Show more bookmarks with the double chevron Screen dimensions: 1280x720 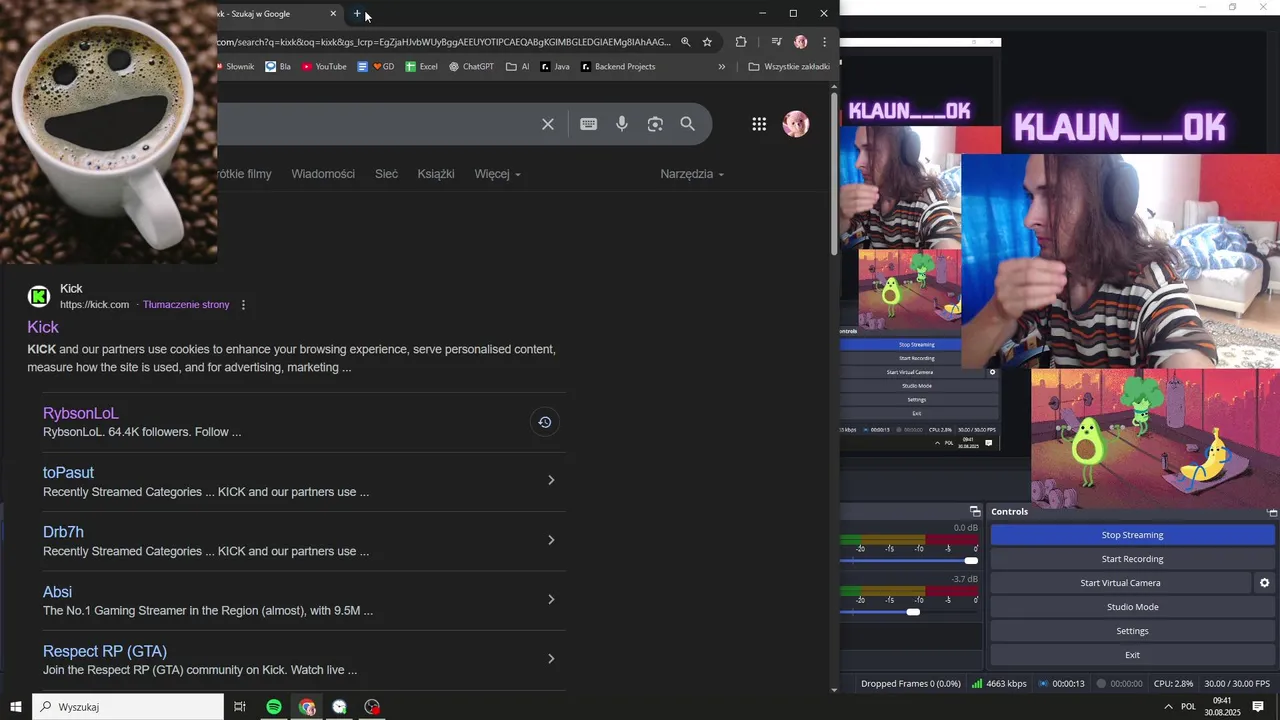point(722,67)
